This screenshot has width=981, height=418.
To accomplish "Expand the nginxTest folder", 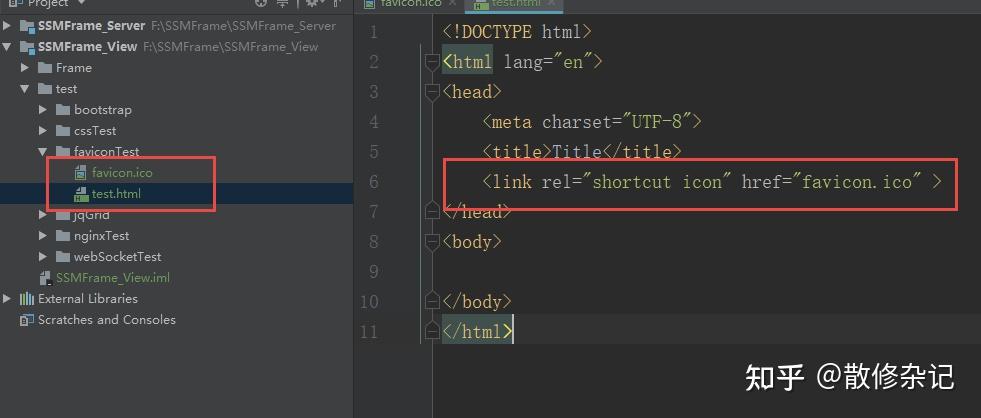I will click(x=43, y=236).
